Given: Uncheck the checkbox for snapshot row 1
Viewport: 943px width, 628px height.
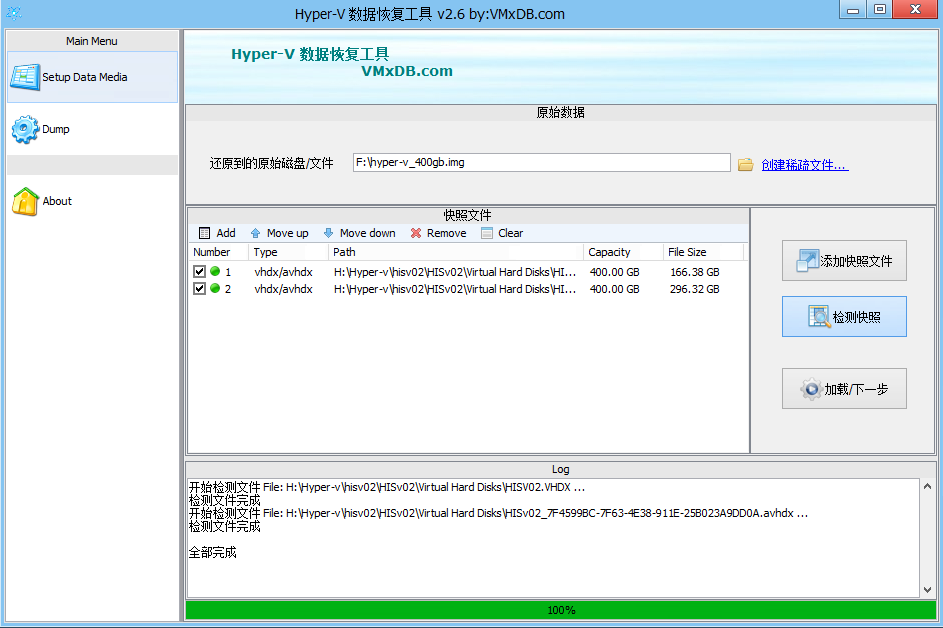Looking at the screenshot, I should click(200, 272).
